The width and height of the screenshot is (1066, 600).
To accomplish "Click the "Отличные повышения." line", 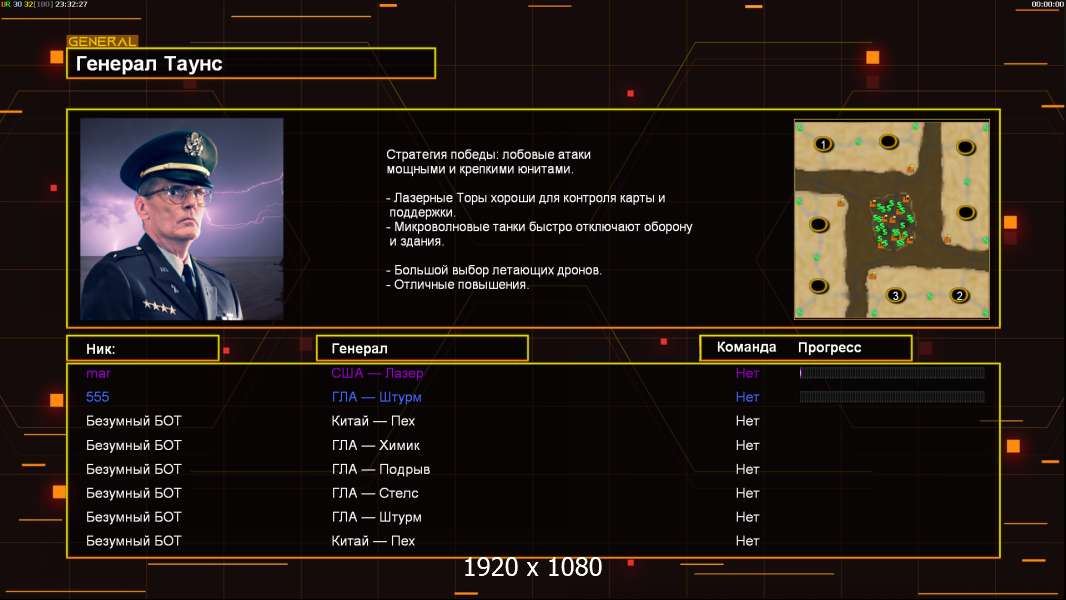I will click(x=457, y=285).
